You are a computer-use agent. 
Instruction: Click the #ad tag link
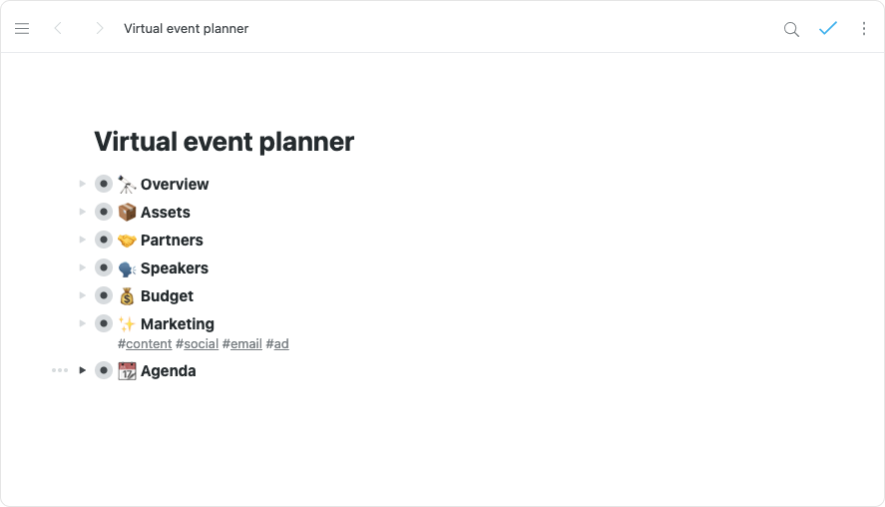[280, 344]
